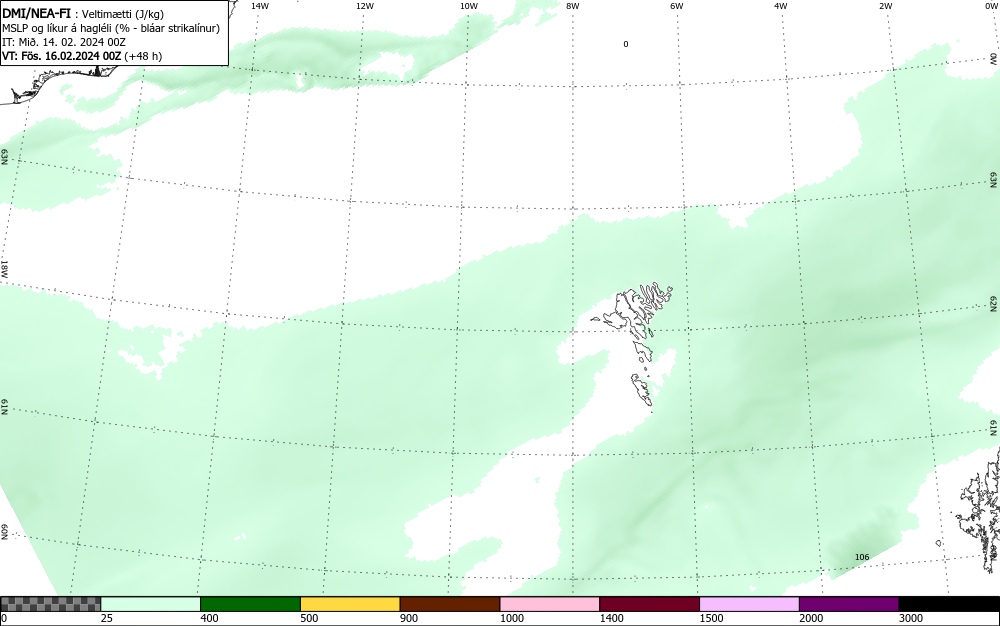
Task: Click the 'VT: Fös. 16.02.2024 00Z (+48 h)' text
Action: (82, 56)
